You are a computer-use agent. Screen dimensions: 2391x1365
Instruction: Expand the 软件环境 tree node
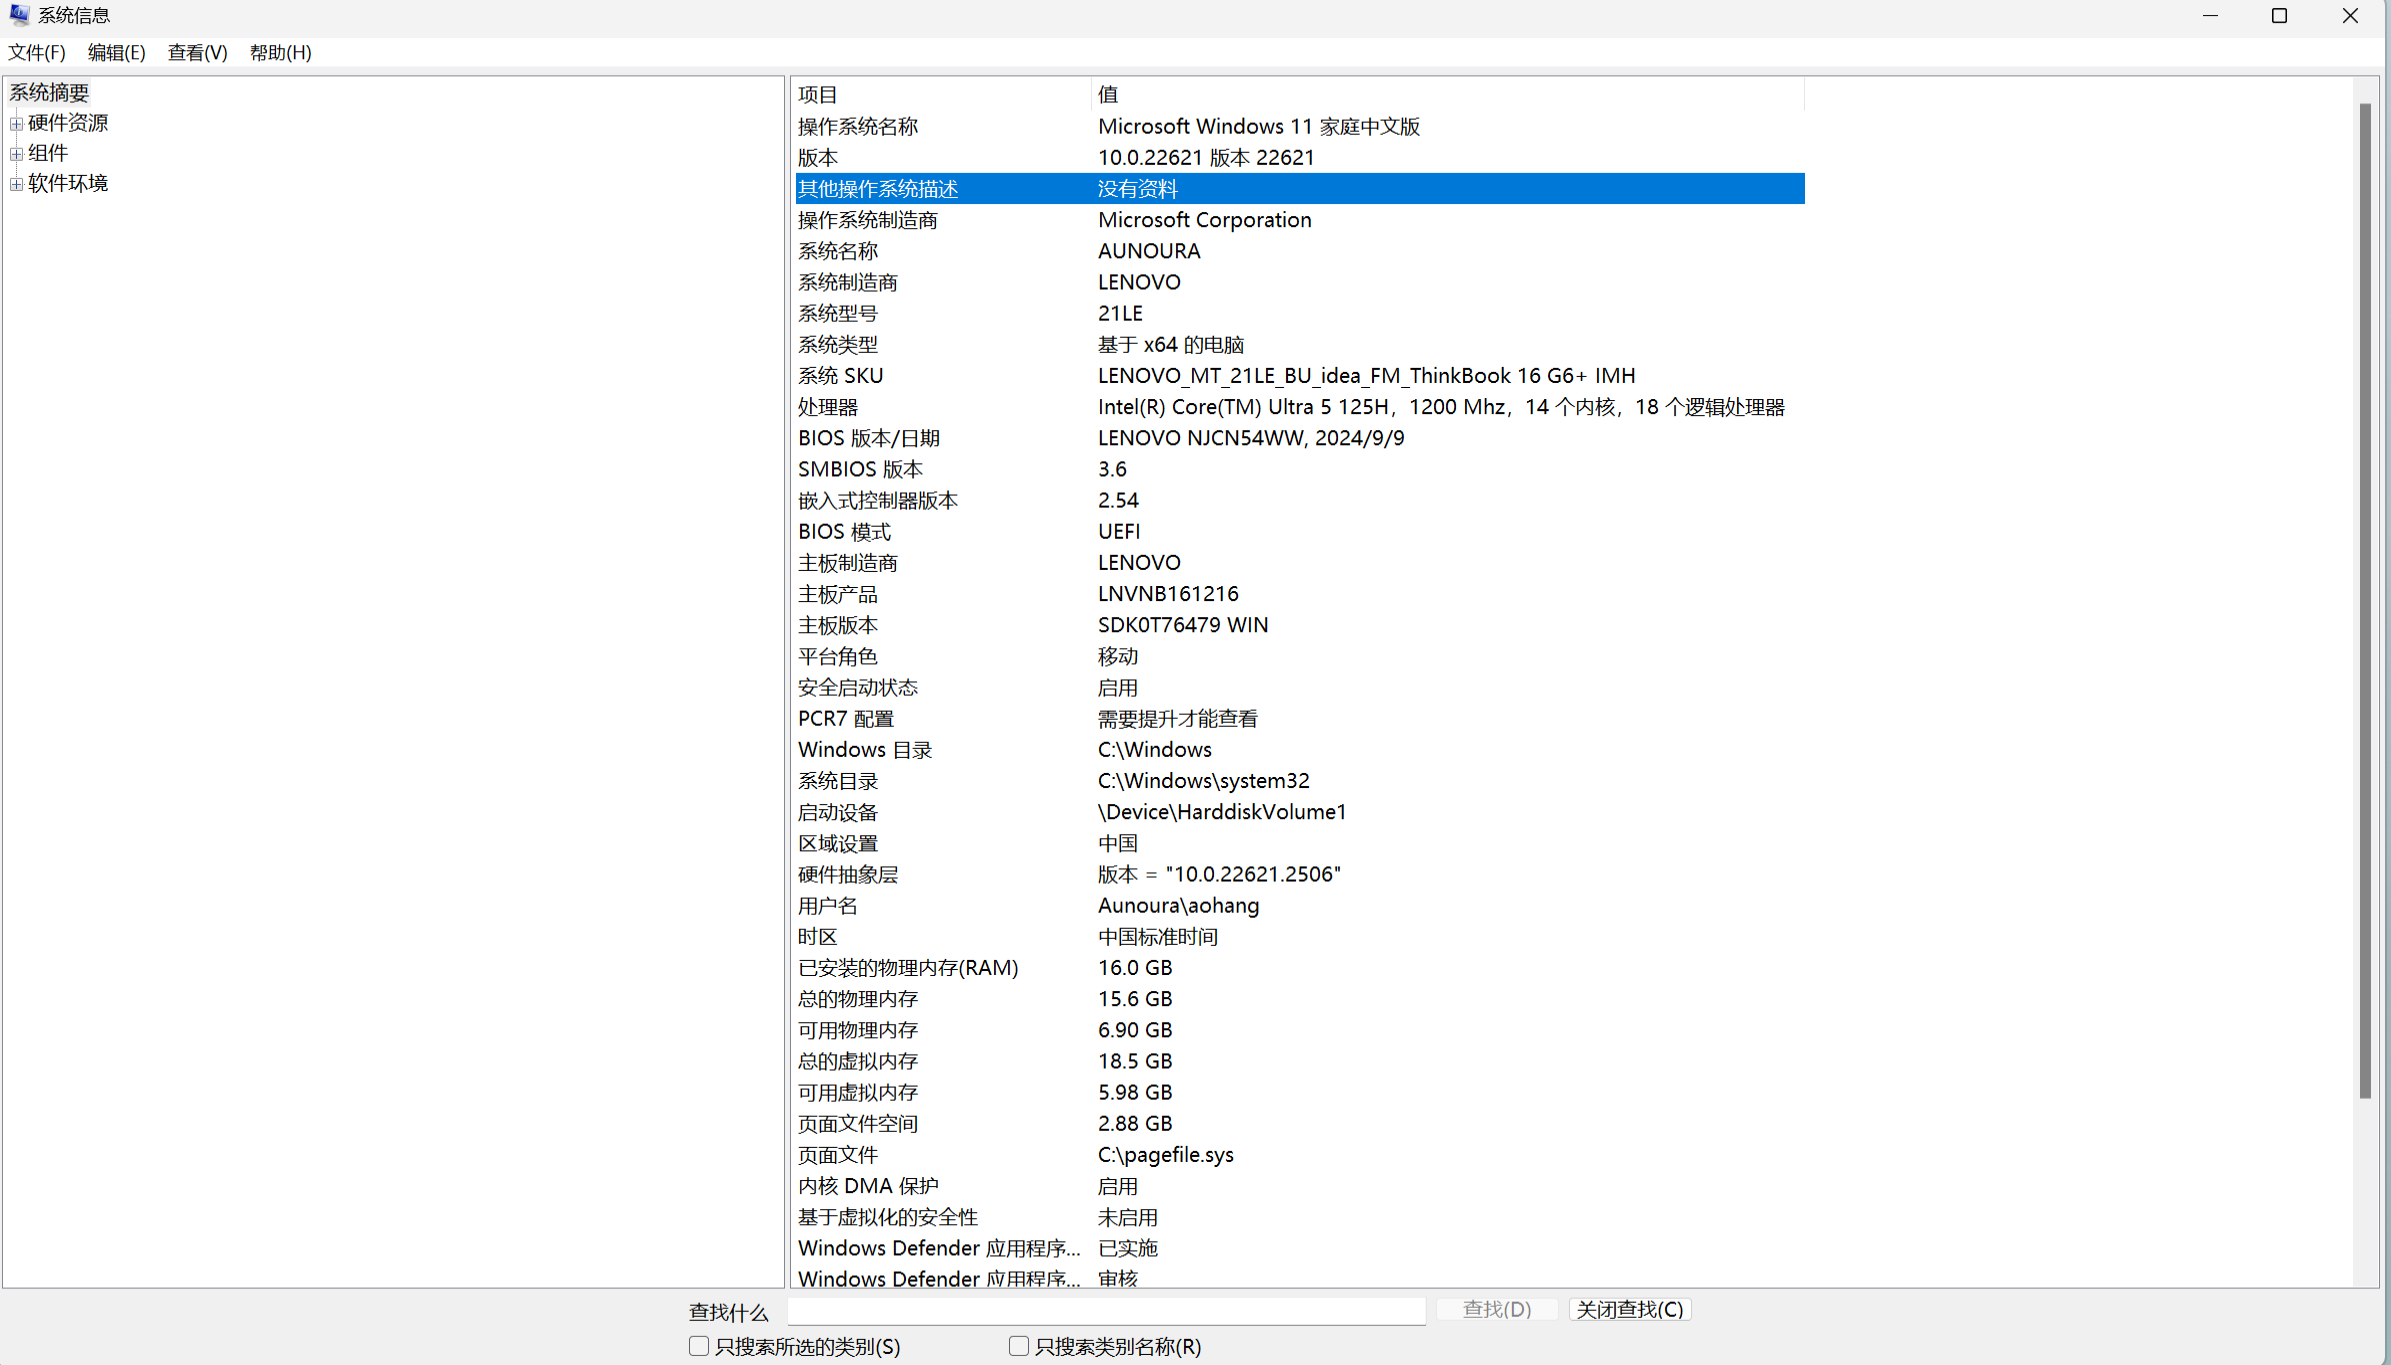[x=16, y=184]
